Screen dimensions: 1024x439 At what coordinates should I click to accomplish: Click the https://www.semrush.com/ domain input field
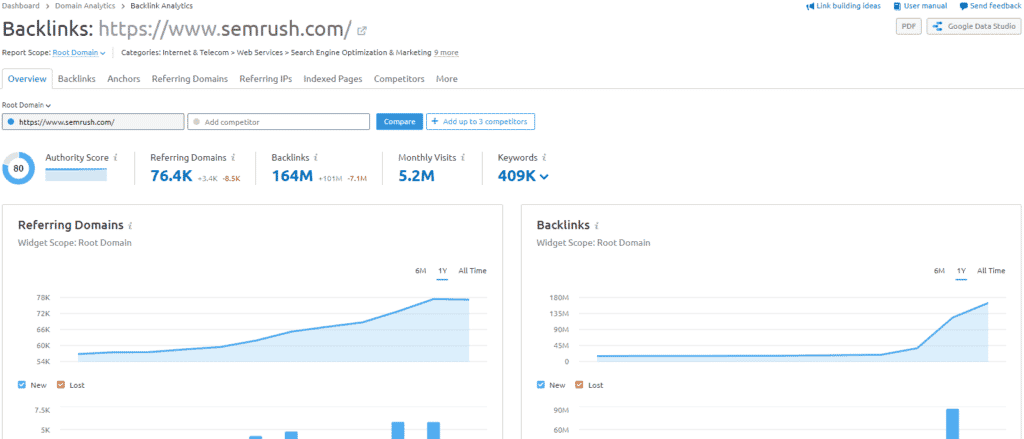93,122
